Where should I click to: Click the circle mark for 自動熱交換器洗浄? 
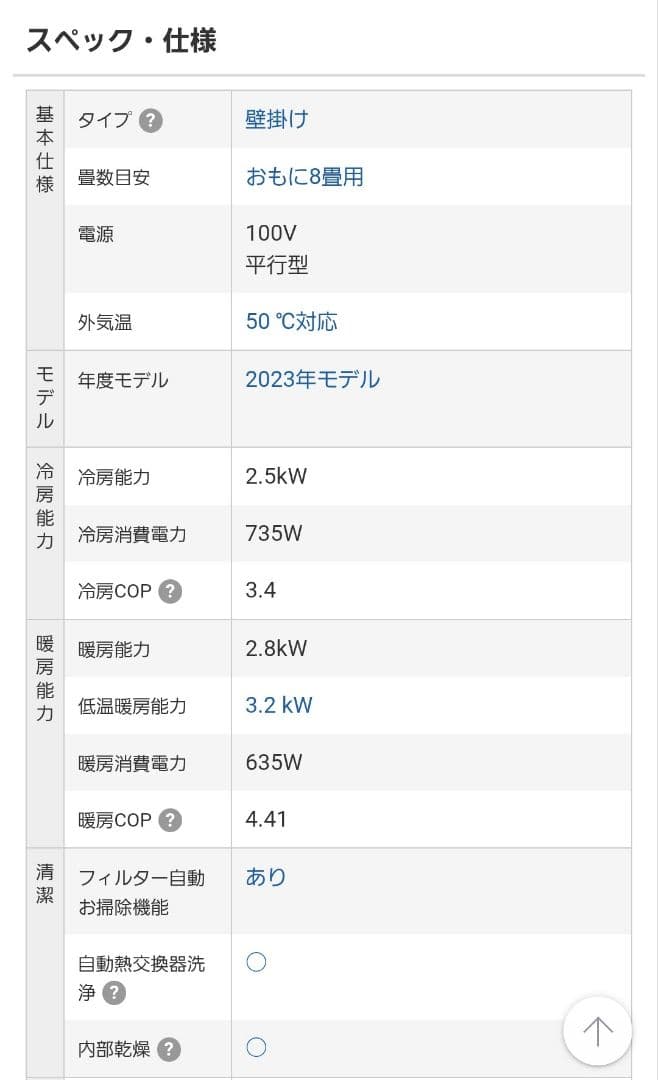[x=256, y=963]
